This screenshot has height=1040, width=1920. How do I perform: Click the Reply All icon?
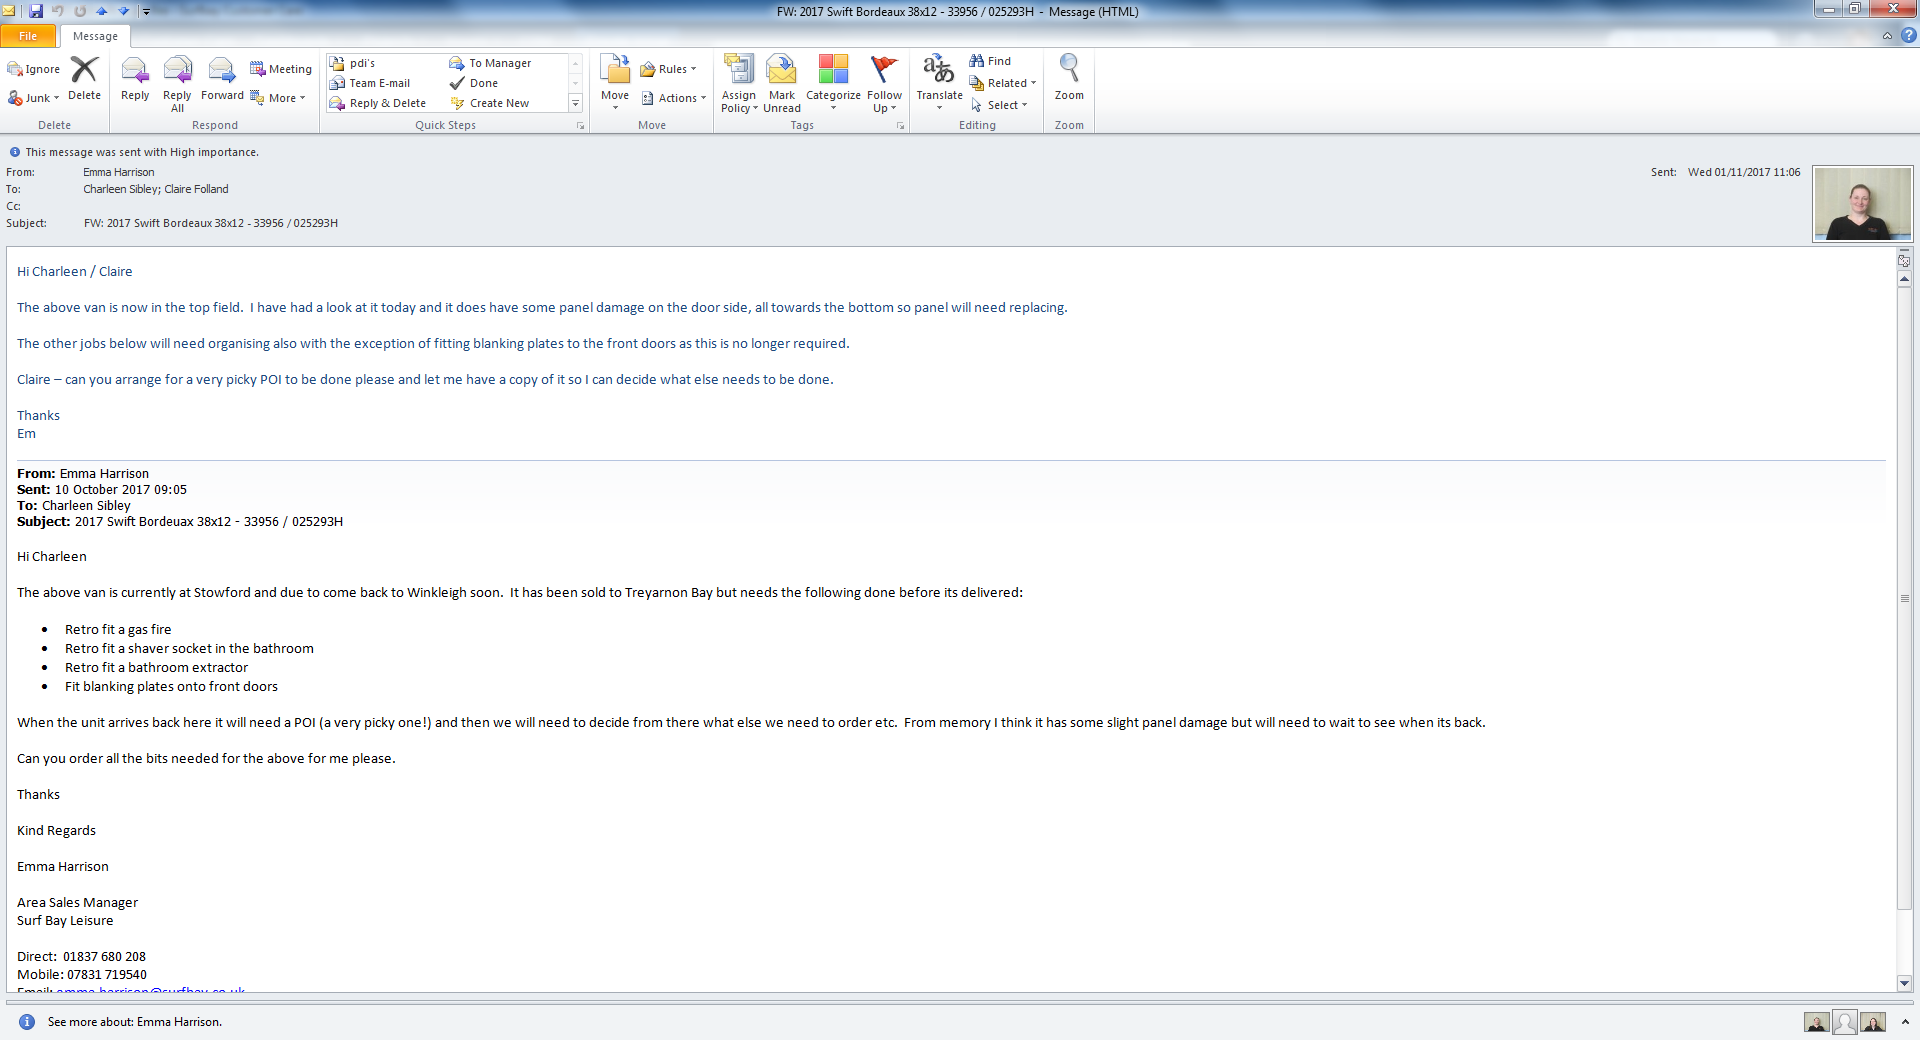click(x=177, y=83)
